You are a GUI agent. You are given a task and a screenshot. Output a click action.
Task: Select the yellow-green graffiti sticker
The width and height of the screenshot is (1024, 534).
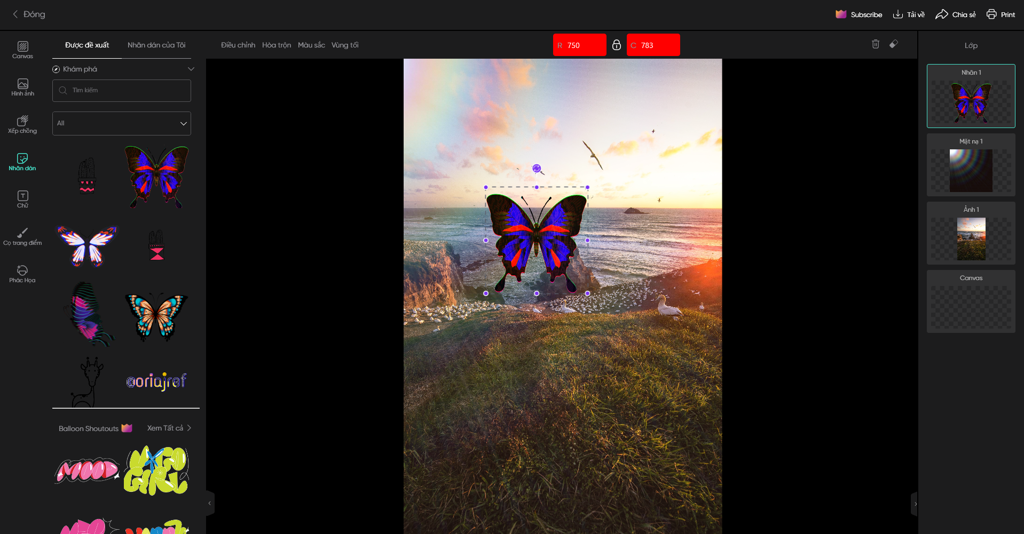click(x=156, y=470)
